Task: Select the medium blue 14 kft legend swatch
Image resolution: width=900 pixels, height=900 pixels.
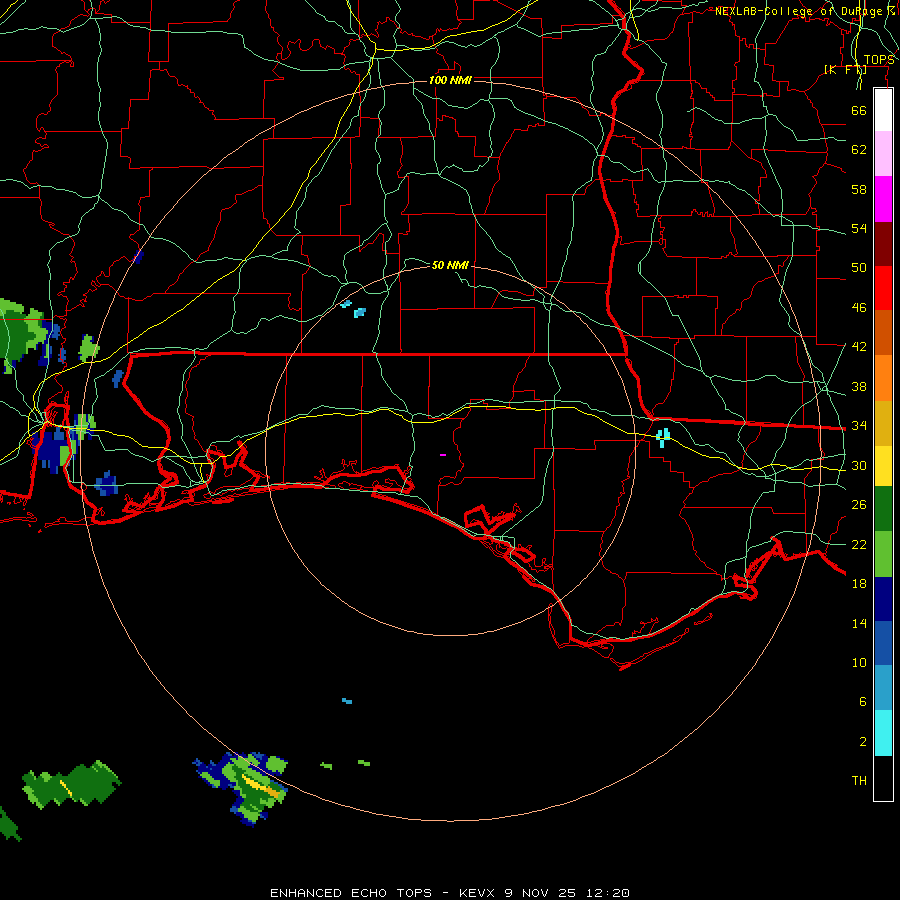Action: pos(883,643)
